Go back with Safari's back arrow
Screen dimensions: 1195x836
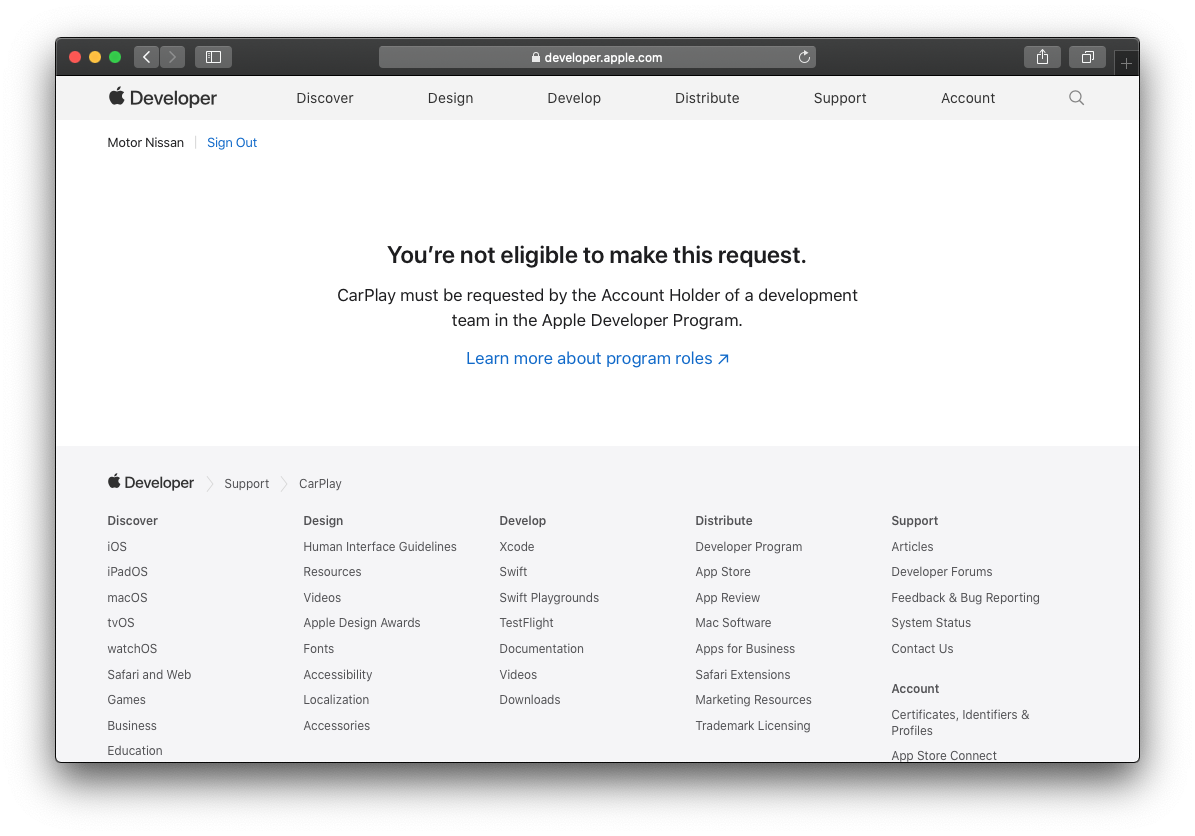[146, 57]
